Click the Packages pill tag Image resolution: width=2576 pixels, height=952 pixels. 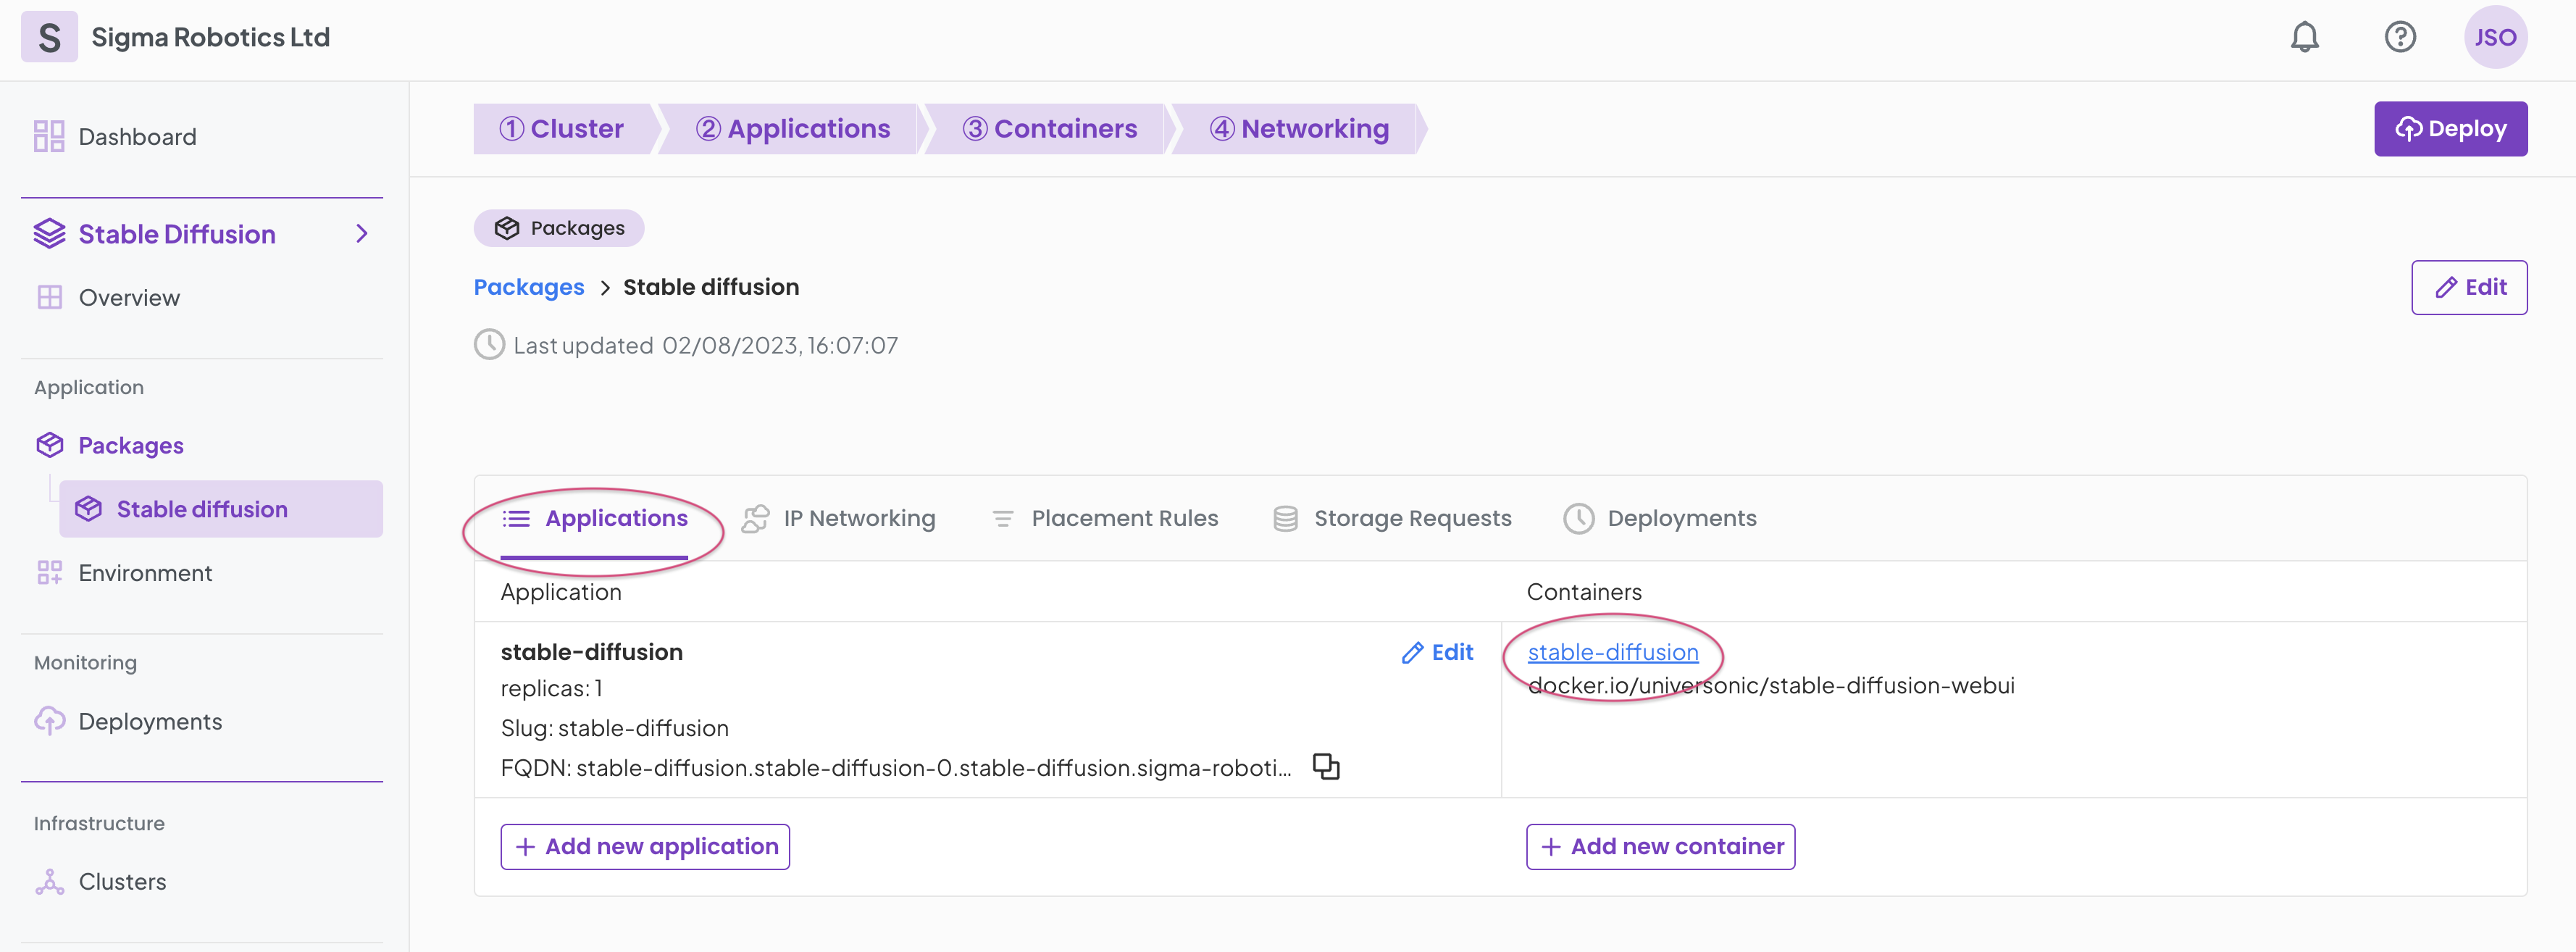(x=559, y=228)
